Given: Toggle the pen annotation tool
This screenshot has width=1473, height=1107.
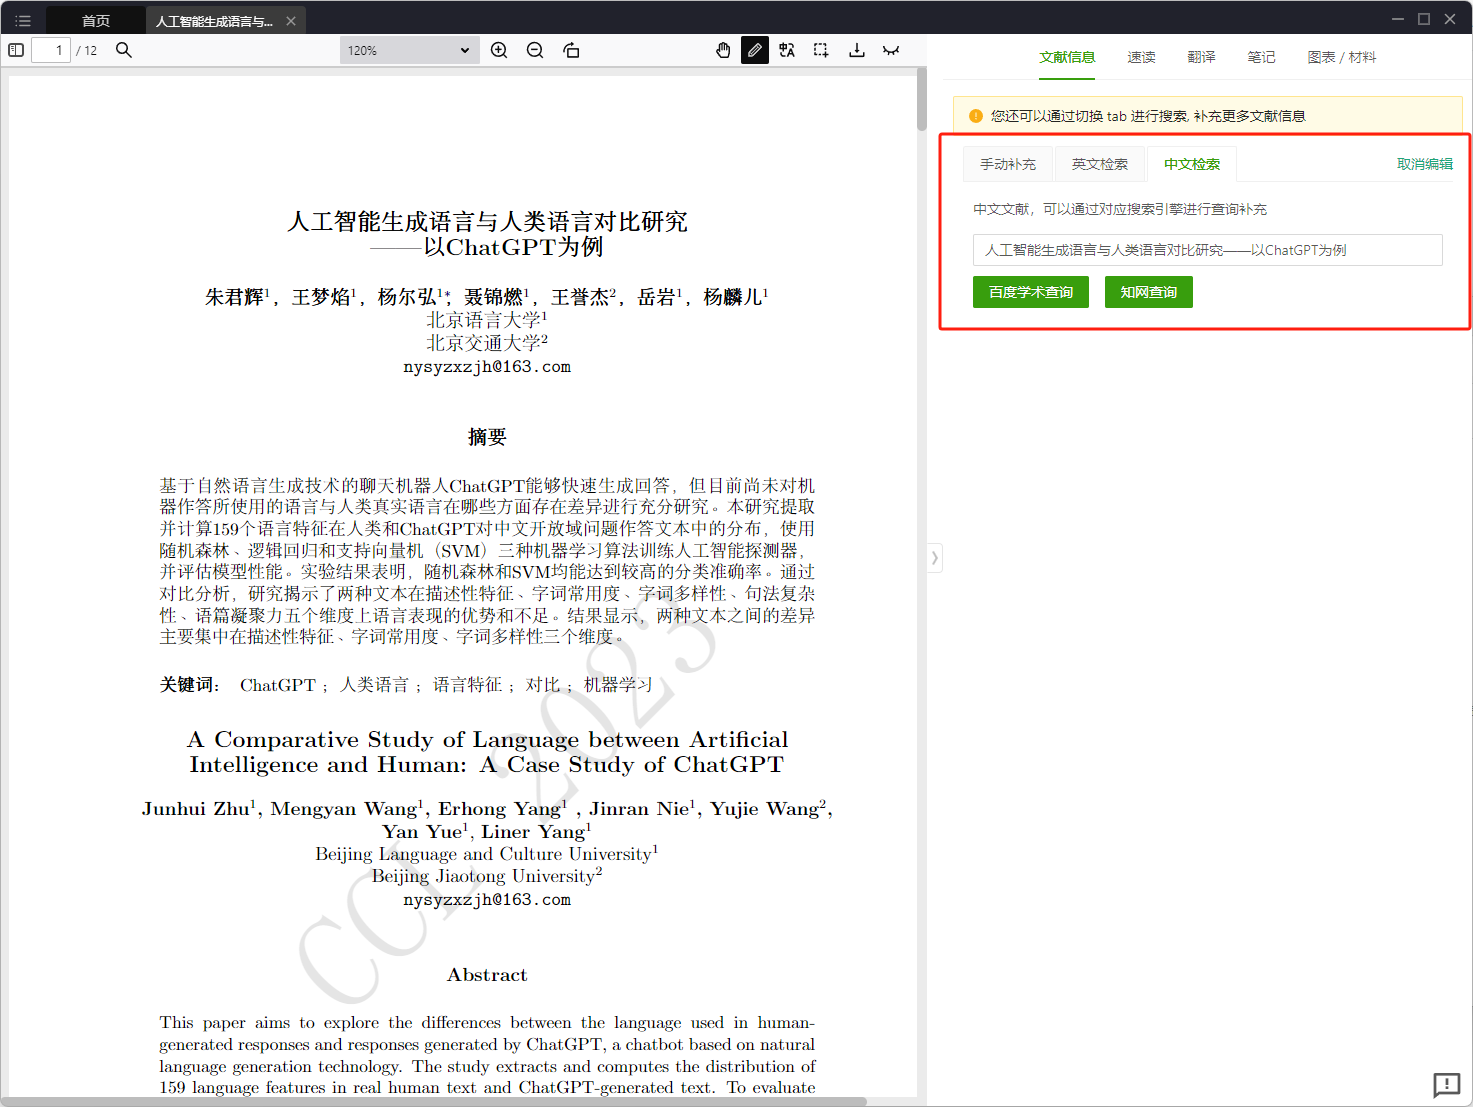Looking at the screenshot, I should 755,50.
